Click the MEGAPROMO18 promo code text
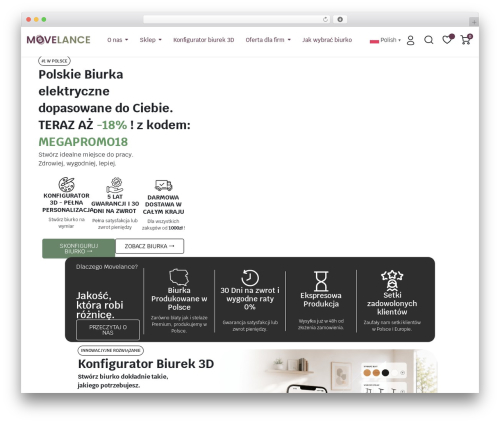This screenshot has width=500, height=423. pyautogui.click(x=83, y=142)
